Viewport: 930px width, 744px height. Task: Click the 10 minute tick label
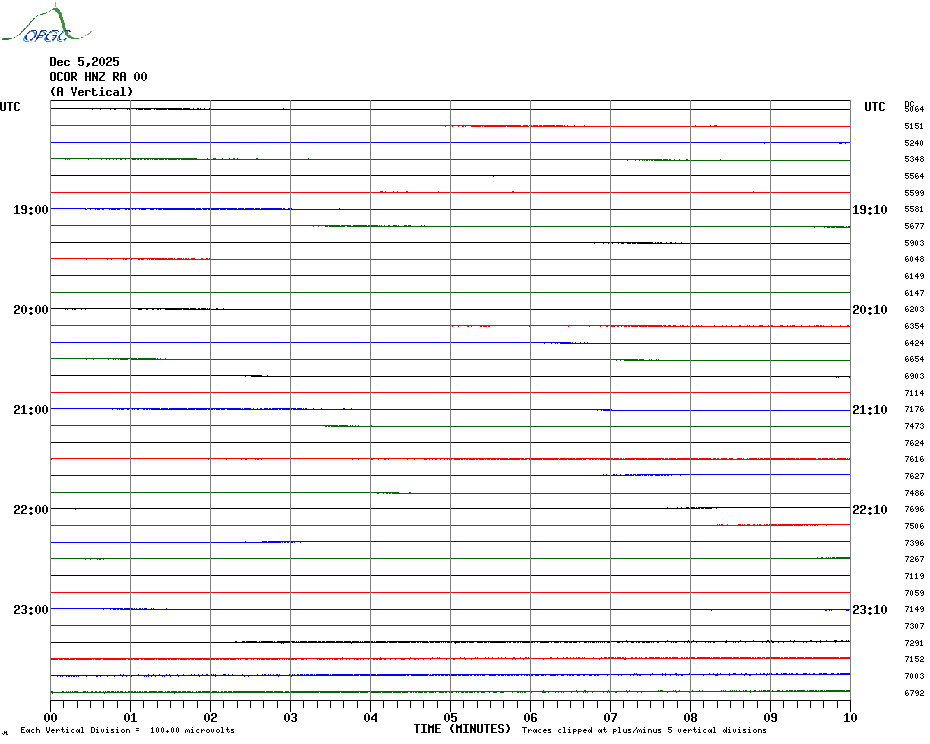pyautogui.click(x=849, y=717)
